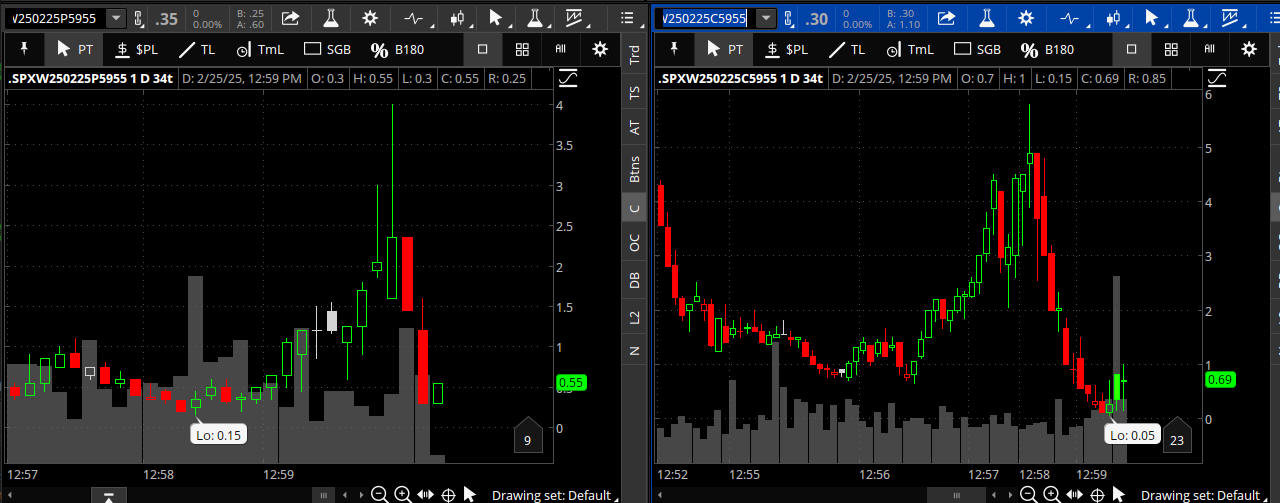Expand symbol dropdown next to P5955 field

(115, 18)
